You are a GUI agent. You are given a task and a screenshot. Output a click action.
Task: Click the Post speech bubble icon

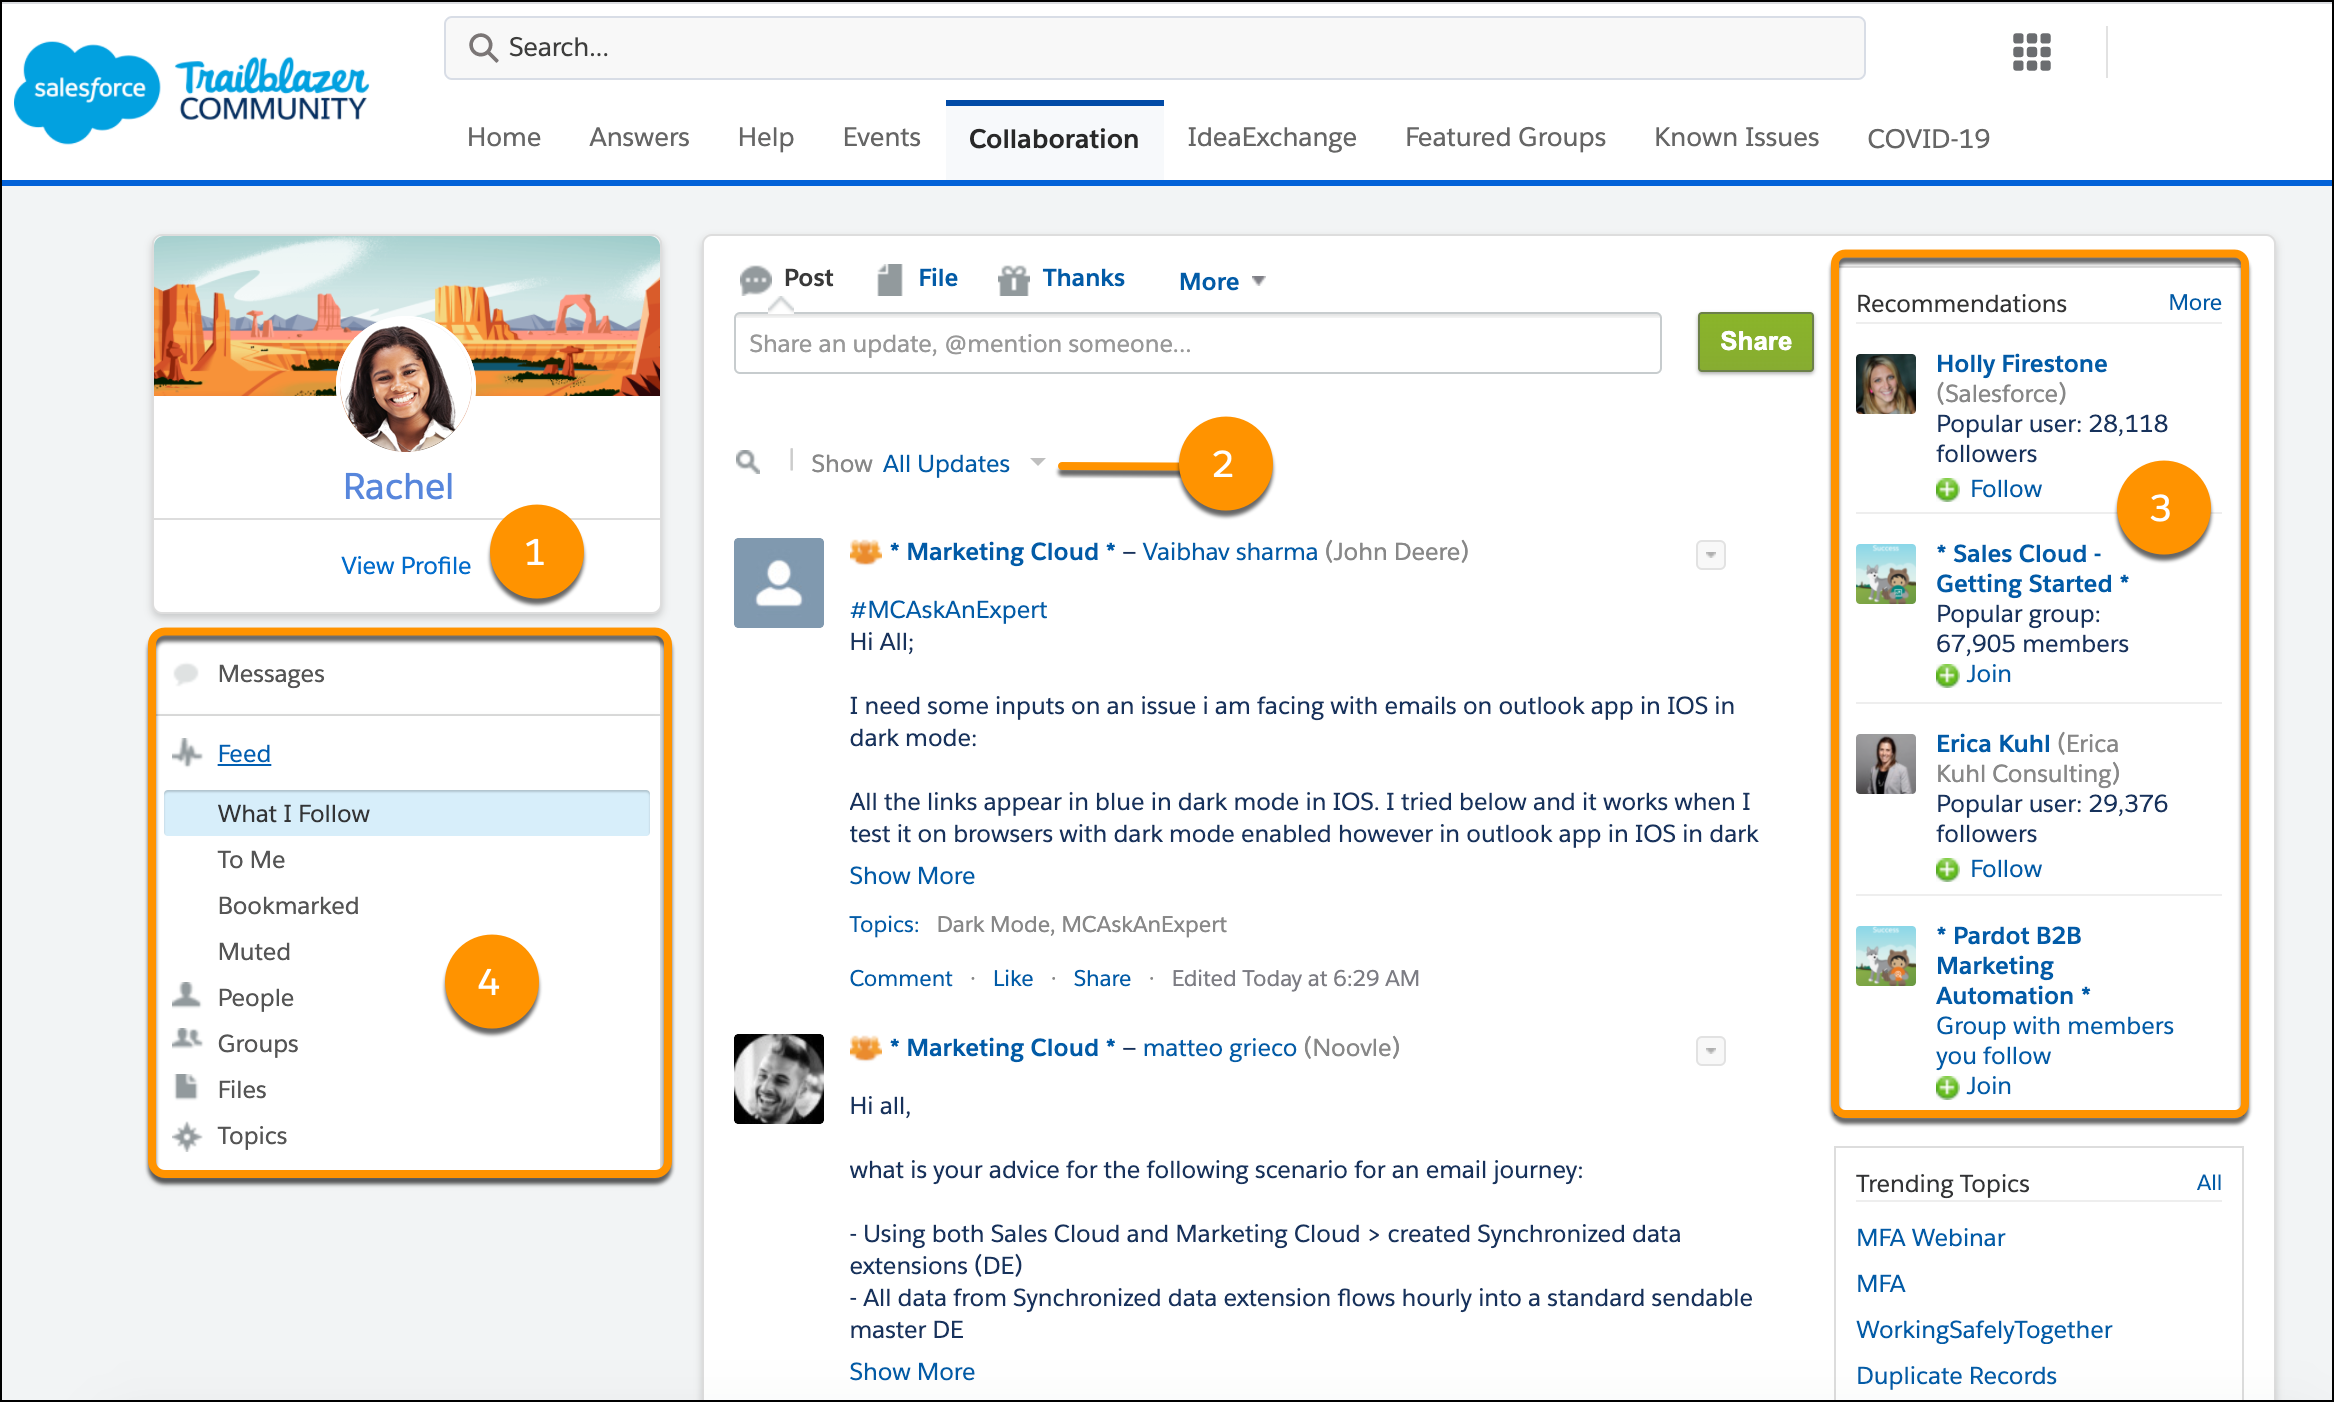pyautogui.click(x=755, y=279)
